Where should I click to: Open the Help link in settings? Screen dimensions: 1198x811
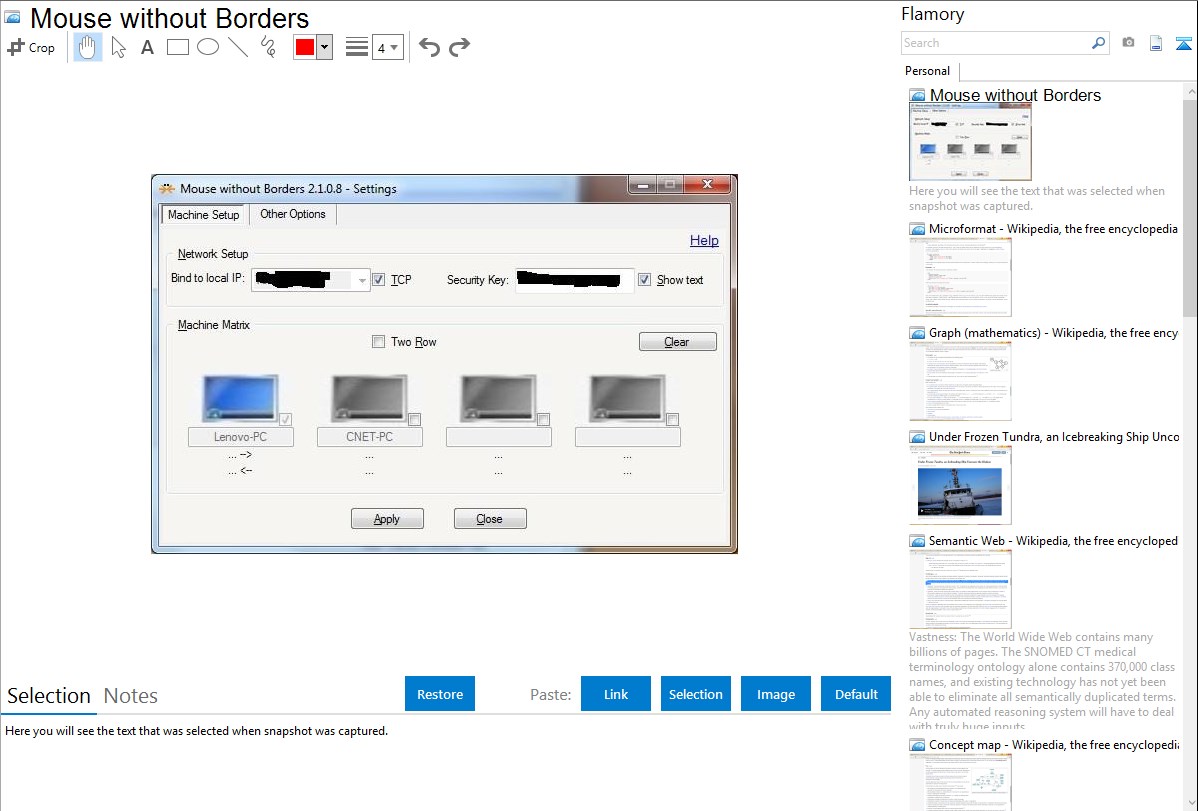pos(704,241)
